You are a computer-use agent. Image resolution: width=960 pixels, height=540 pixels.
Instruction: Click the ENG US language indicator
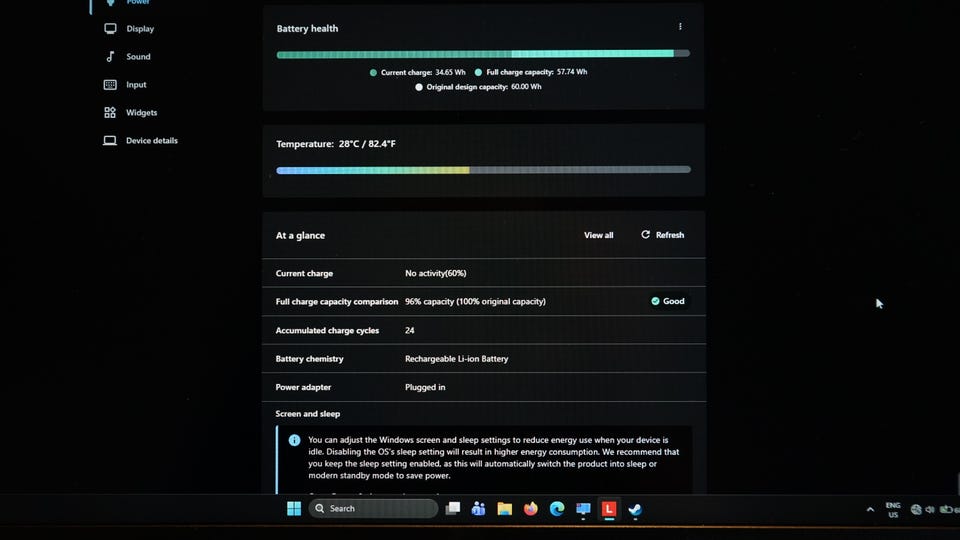click(x=893, y=510)
